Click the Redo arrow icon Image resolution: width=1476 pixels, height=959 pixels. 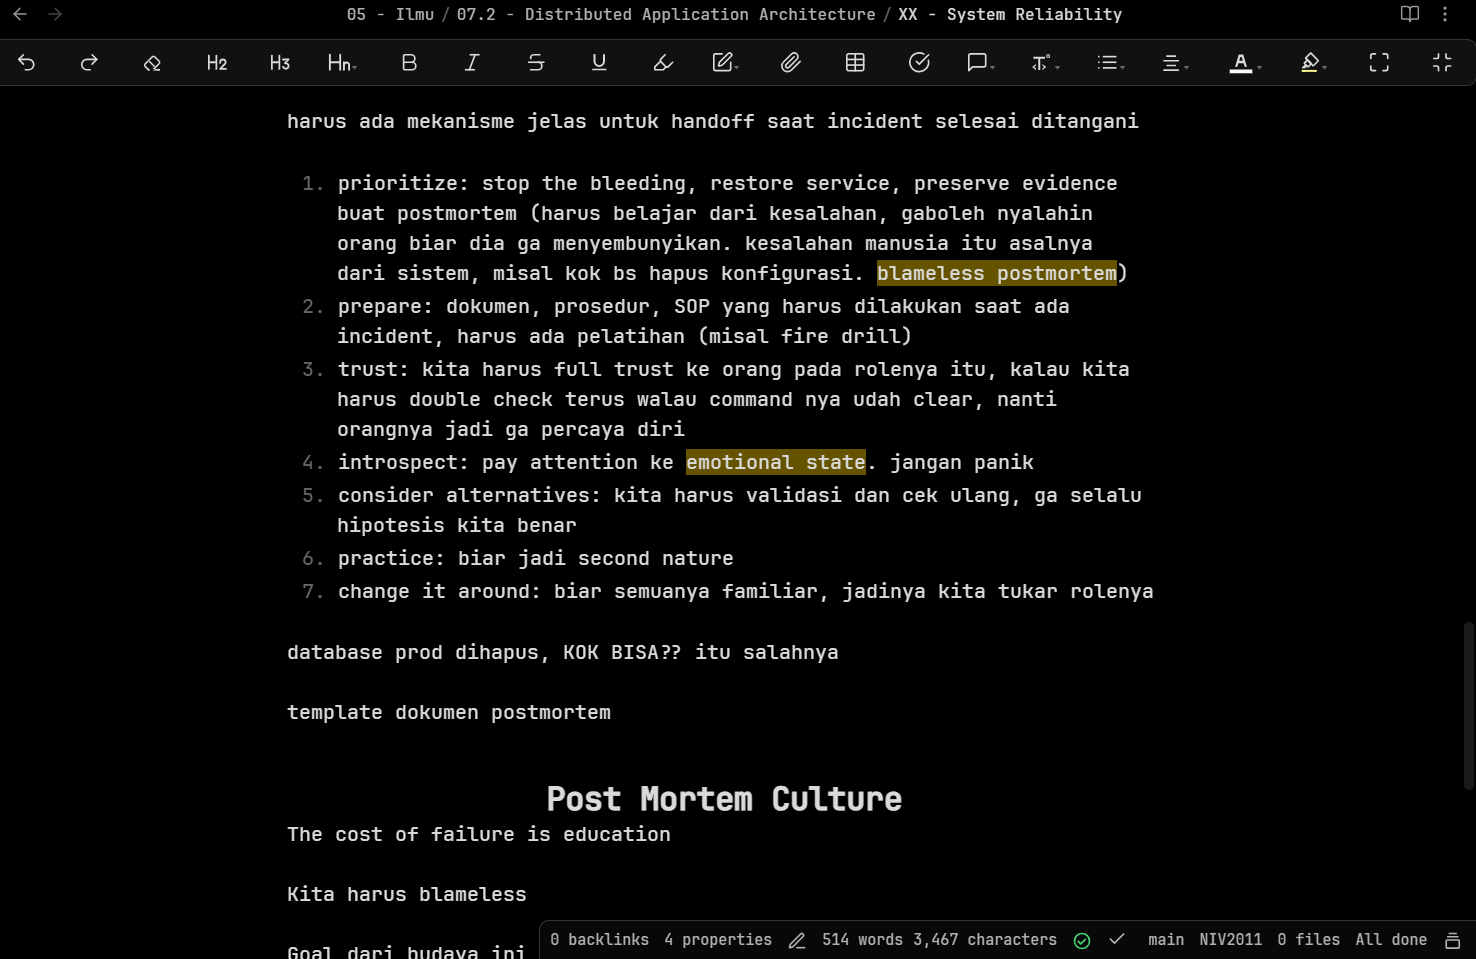(x=88, y=62)
